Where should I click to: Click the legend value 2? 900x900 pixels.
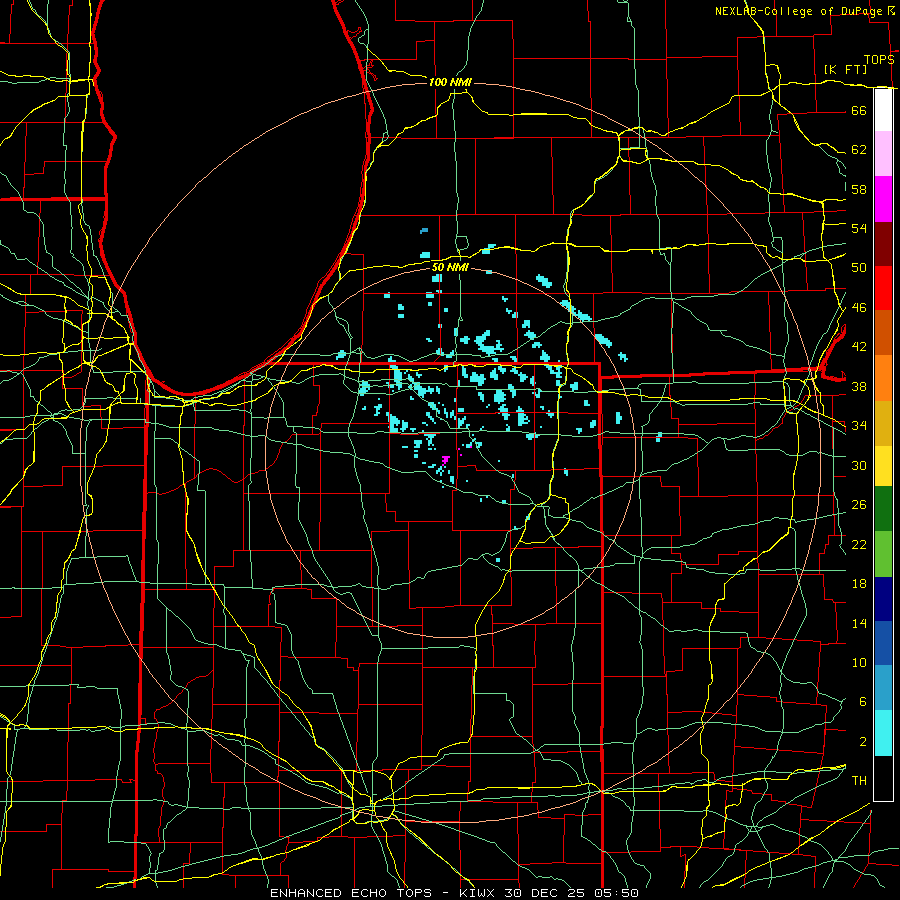pos(863,741)
